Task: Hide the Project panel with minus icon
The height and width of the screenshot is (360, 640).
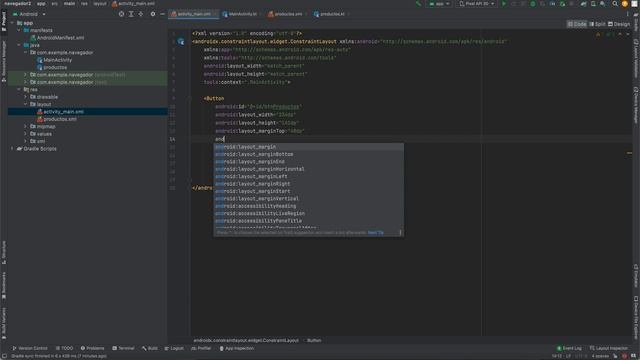Action: click(x=162, y=14)
